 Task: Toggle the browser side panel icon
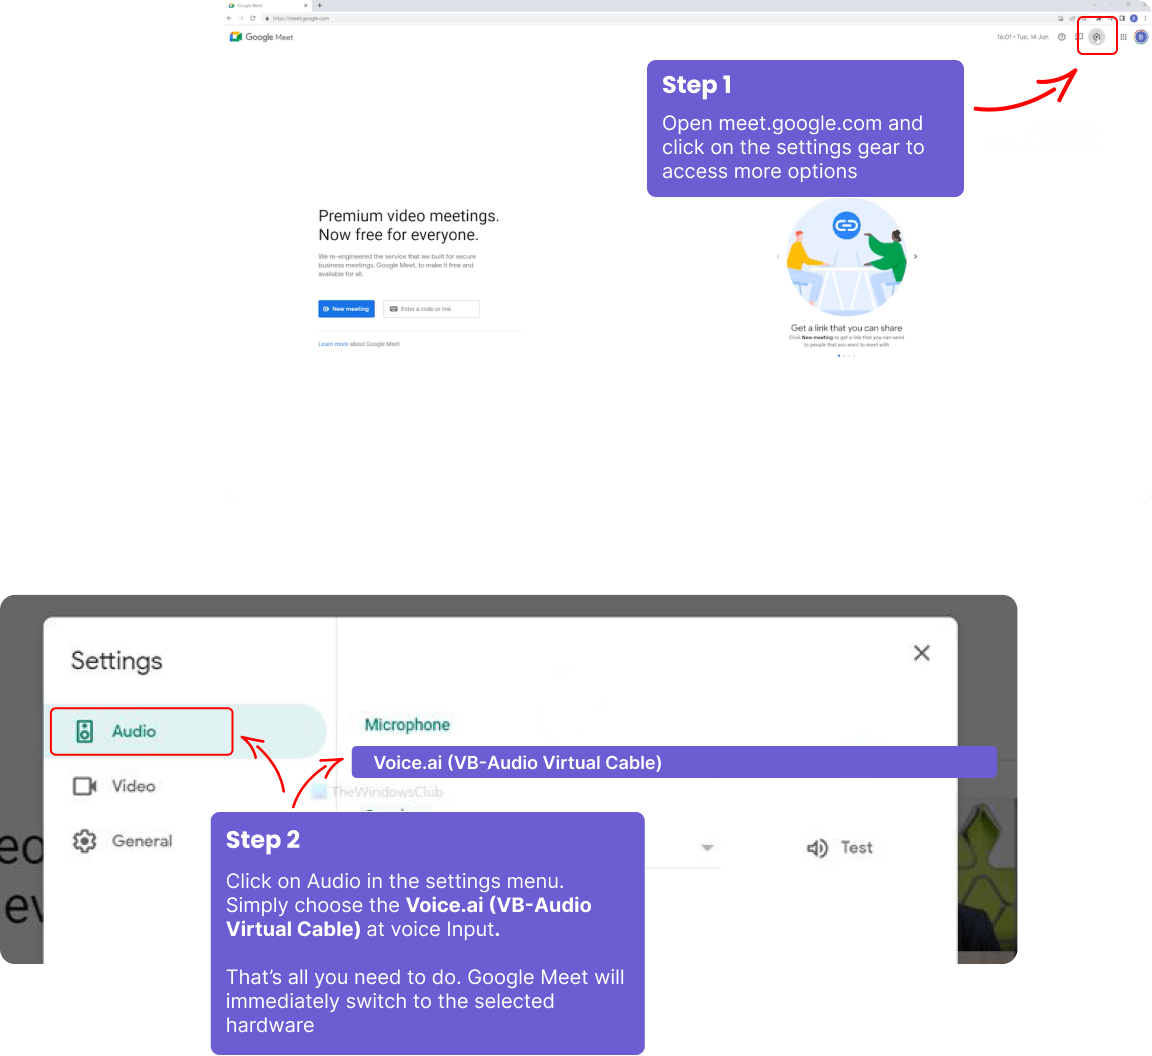point(1122,18)
